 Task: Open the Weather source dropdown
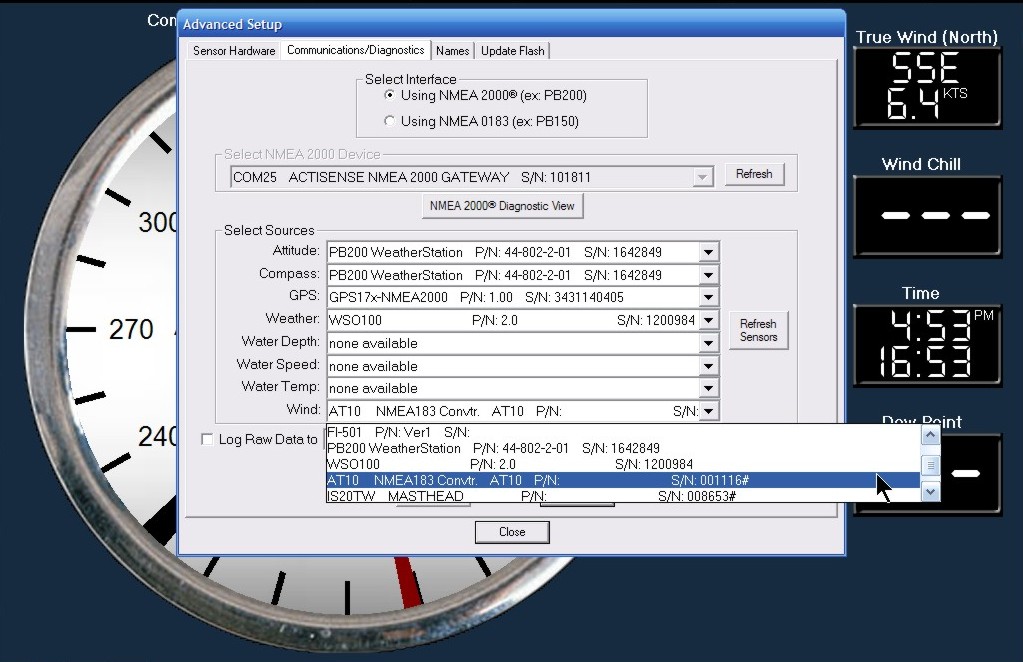(x=709, y=320)
